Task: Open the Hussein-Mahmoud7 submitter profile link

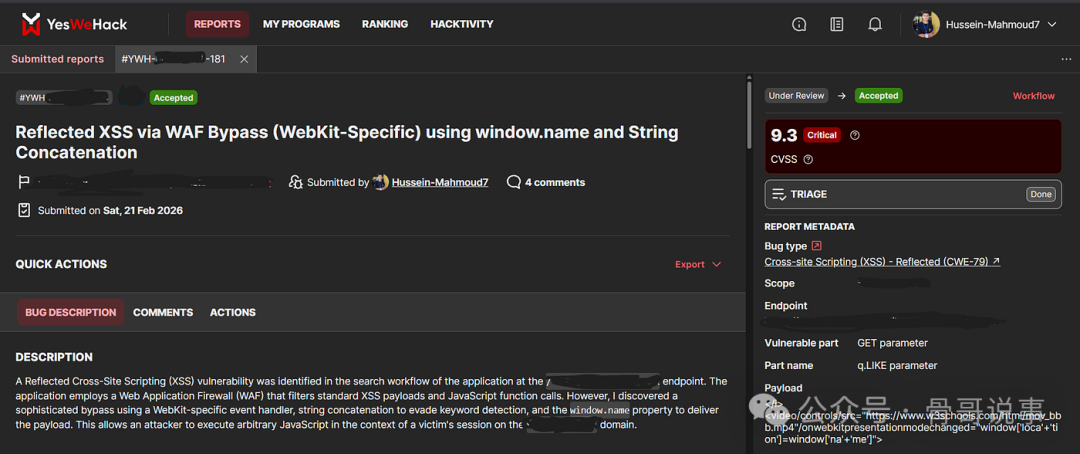Action: coord(439,182)
